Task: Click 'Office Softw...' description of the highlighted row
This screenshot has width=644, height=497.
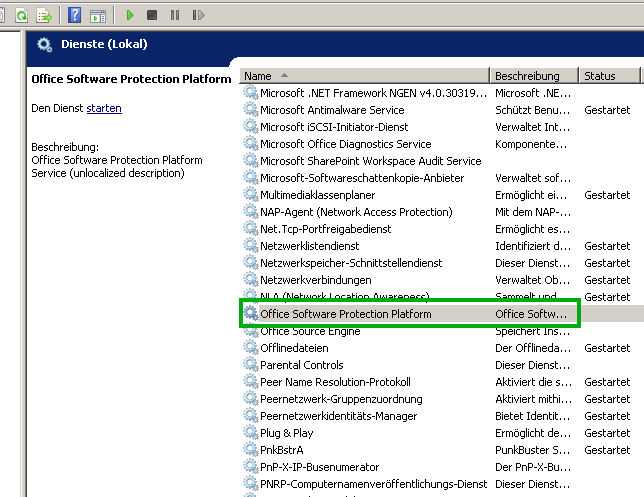Action: (531, 314)
